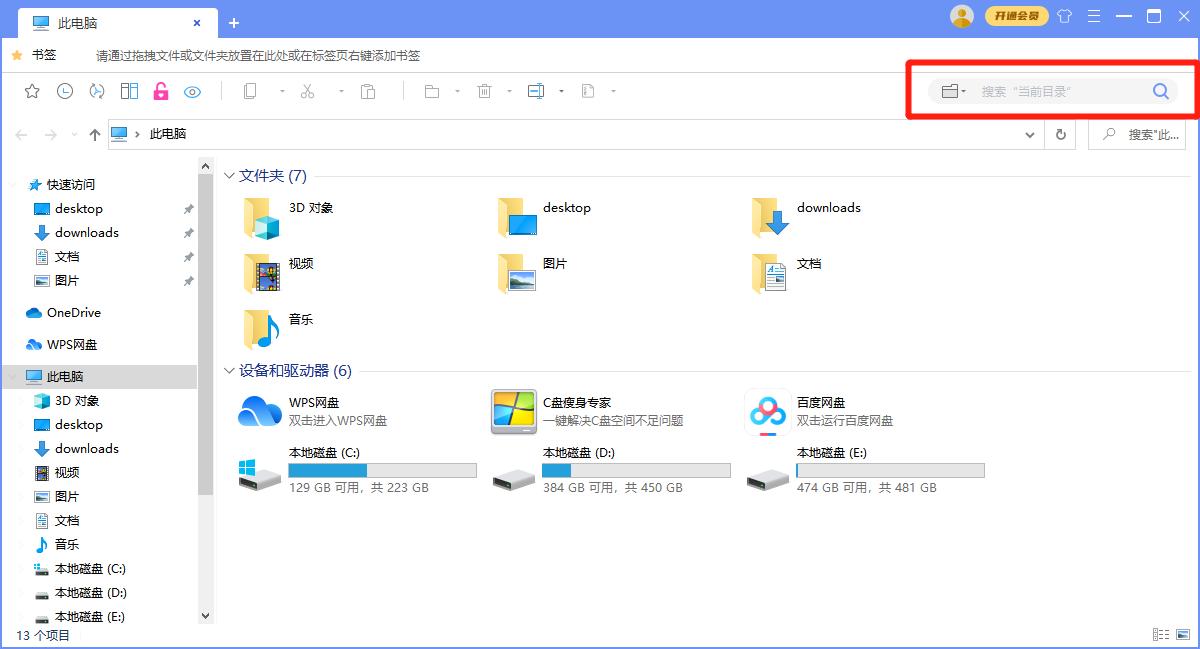
Task: Collapse the 设备和驱动器 (6) section
Action: click(229, 370)
